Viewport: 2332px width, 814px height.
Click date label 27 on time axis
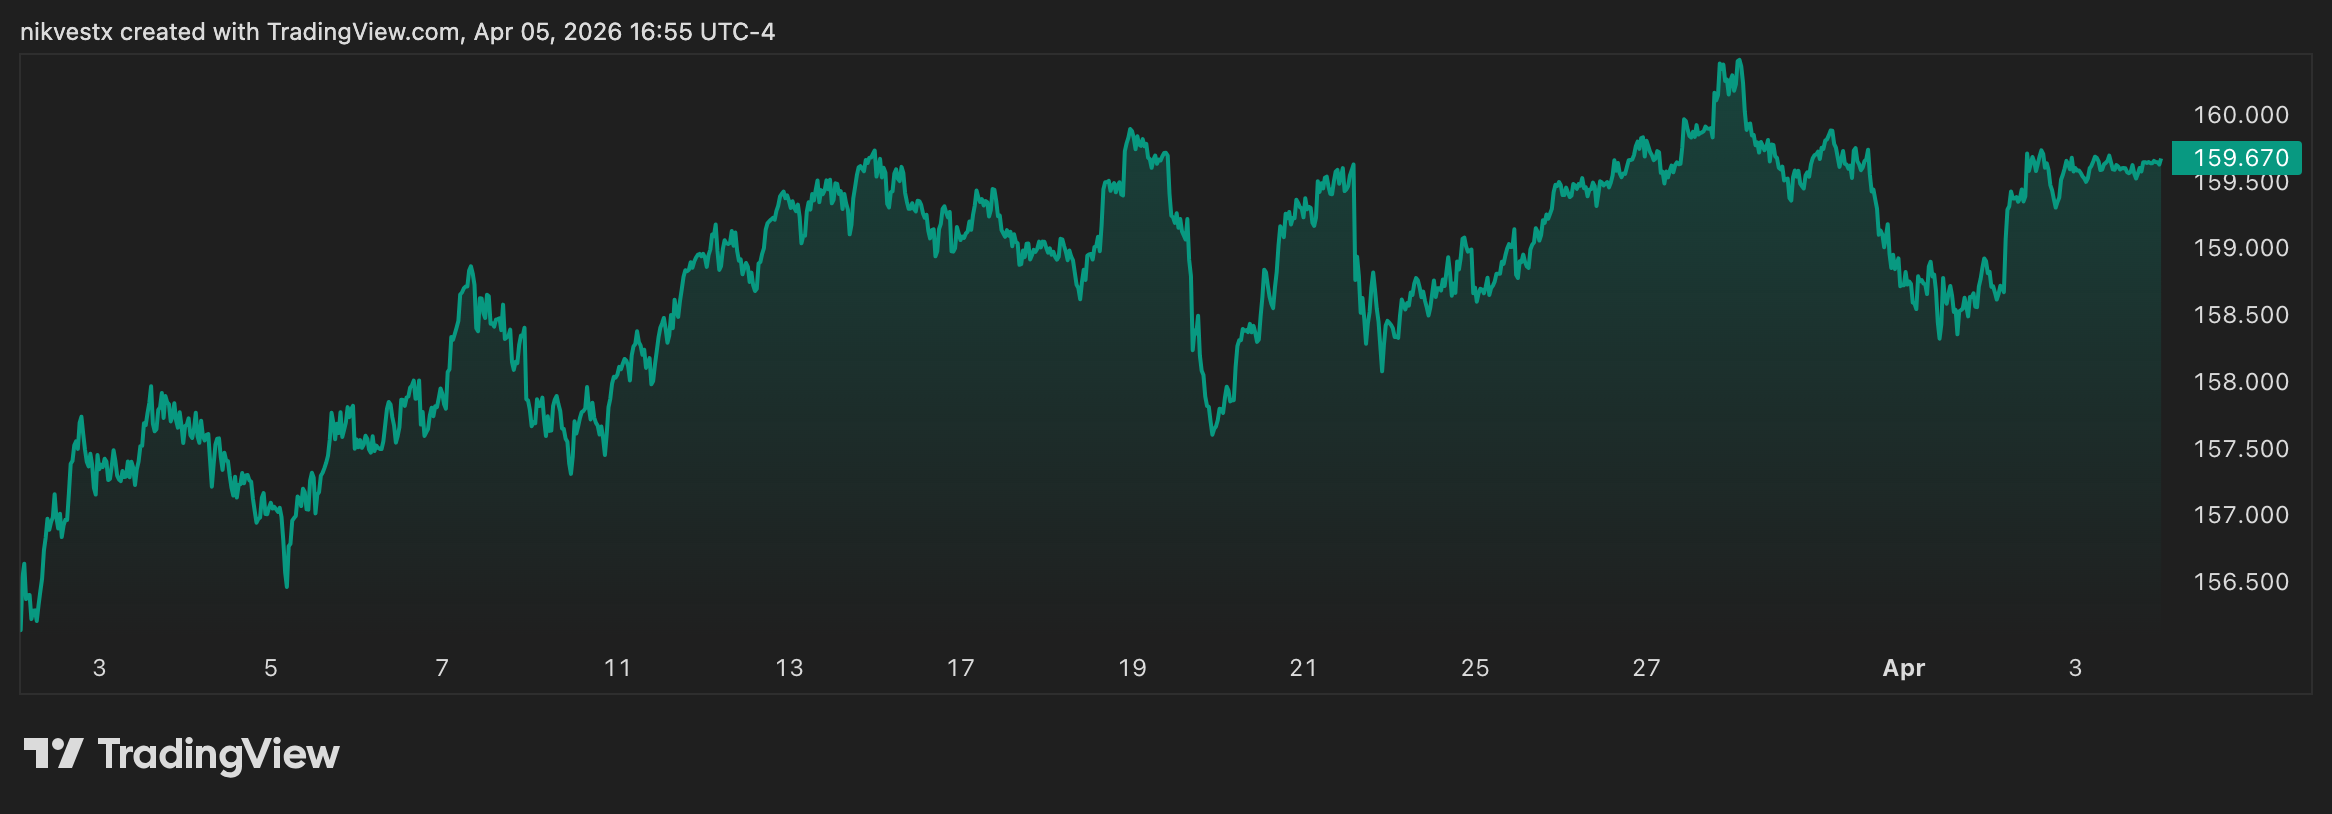click(1646, 668)
